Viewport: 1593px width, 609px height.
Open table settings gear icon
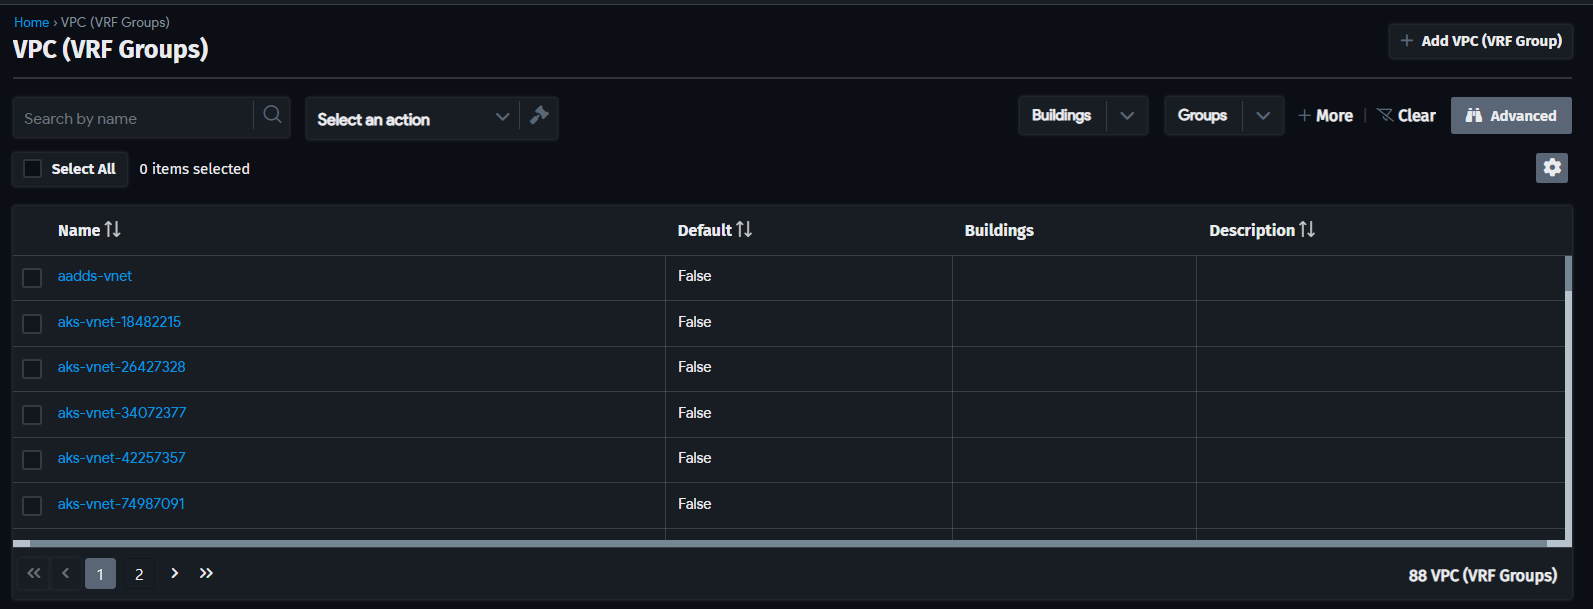(1552, 168)
